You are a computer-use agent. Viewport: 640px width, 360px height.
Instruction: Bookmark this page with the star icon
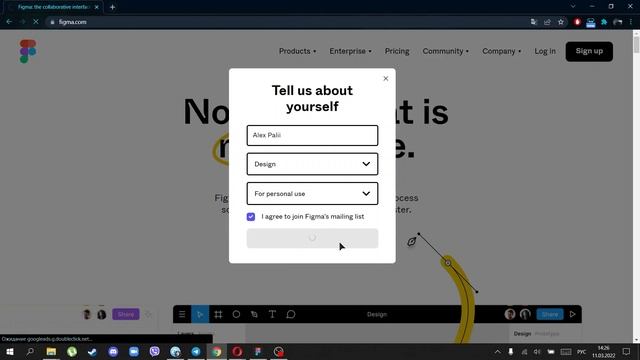point(561,22)
